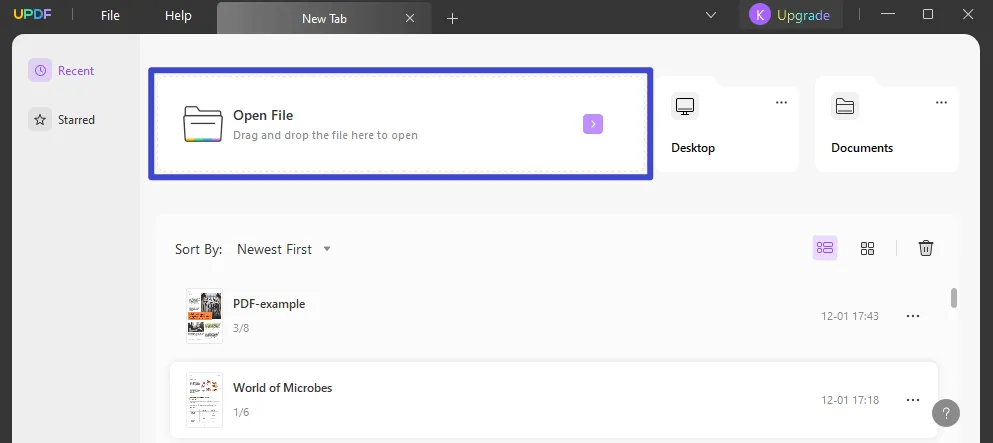
Task: Click the UPDF logo
Action: point(35,16)
